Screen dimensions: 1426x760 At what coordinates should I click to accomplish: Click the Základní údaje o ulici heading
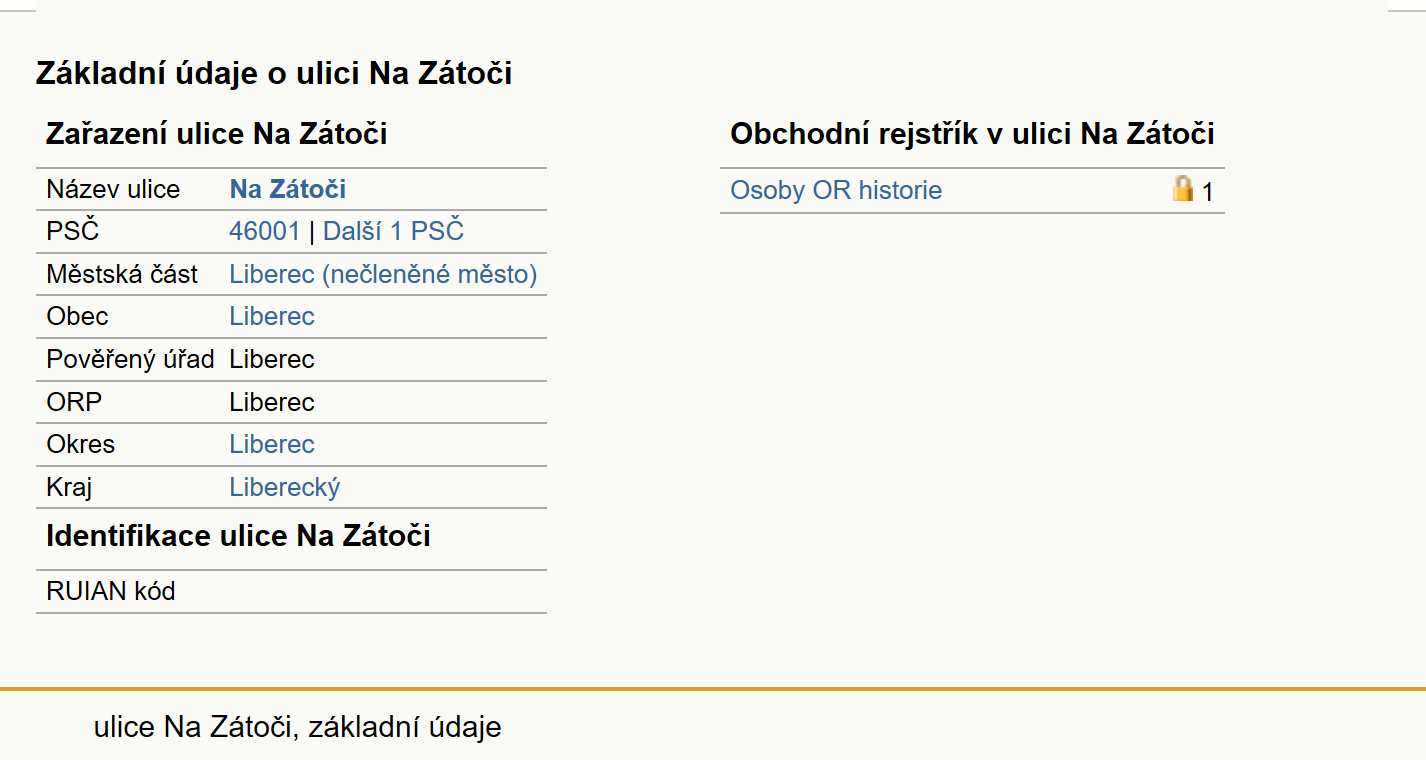[x=274, y=73]
